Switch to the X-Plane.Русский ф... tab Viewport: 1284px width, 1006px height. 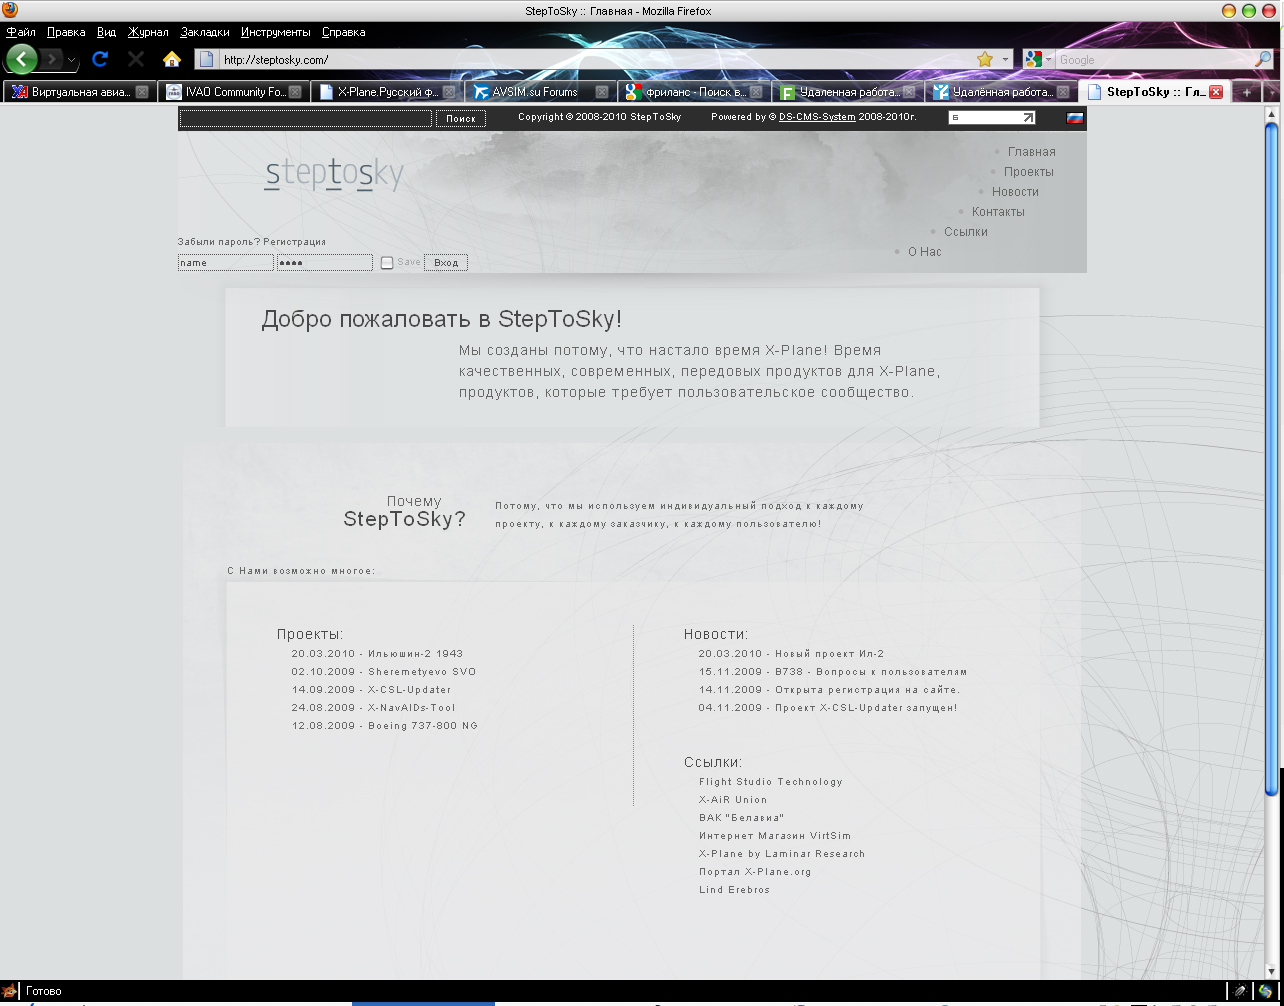tap(386, 92)
